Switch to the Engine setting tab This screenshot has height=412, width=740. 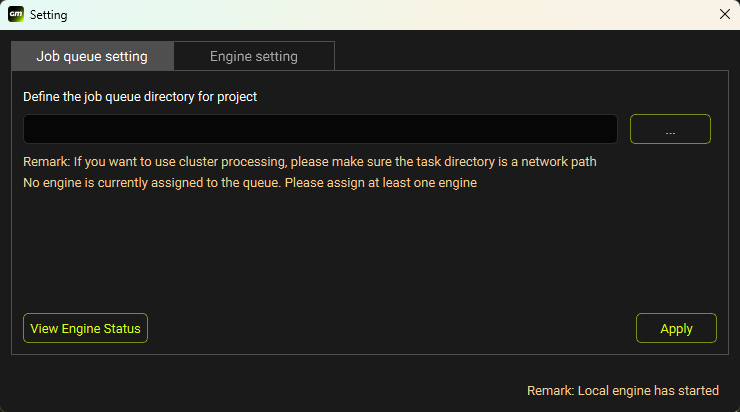tap(253, 56)
